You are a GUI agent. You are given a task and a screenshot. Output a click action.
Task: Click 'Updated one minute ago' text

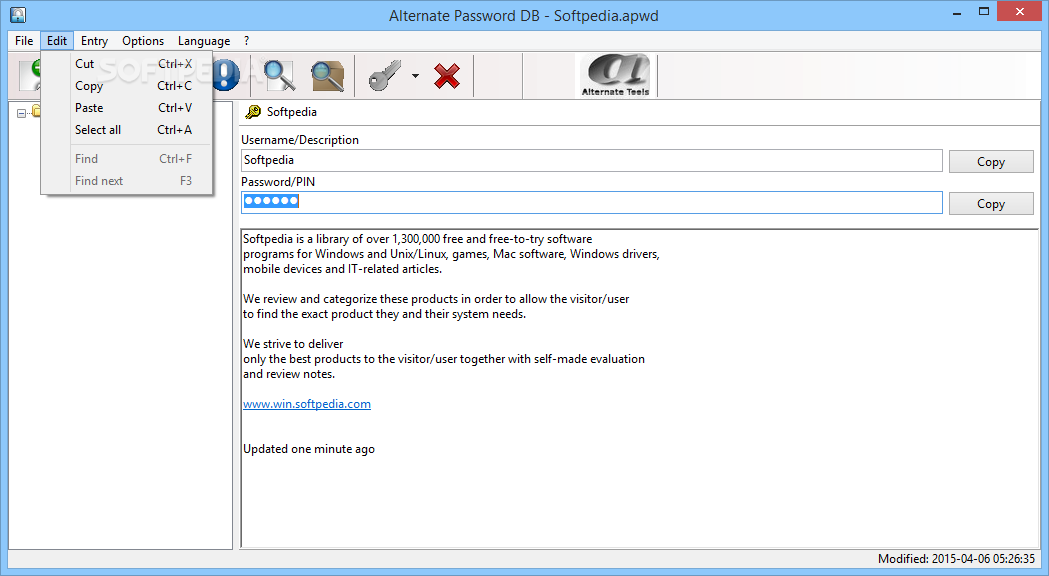click(x=309, y=449)
